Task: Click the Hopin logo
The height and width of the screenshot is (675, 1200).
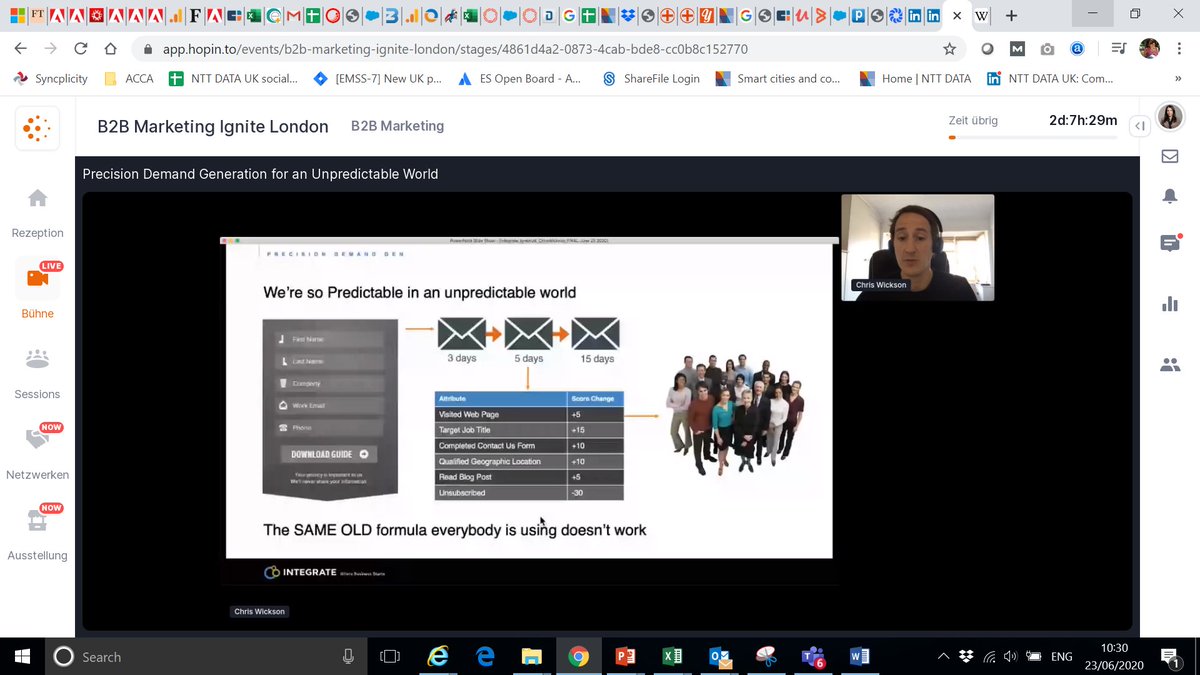Action: pyautogui.click(x=37, y=127)
